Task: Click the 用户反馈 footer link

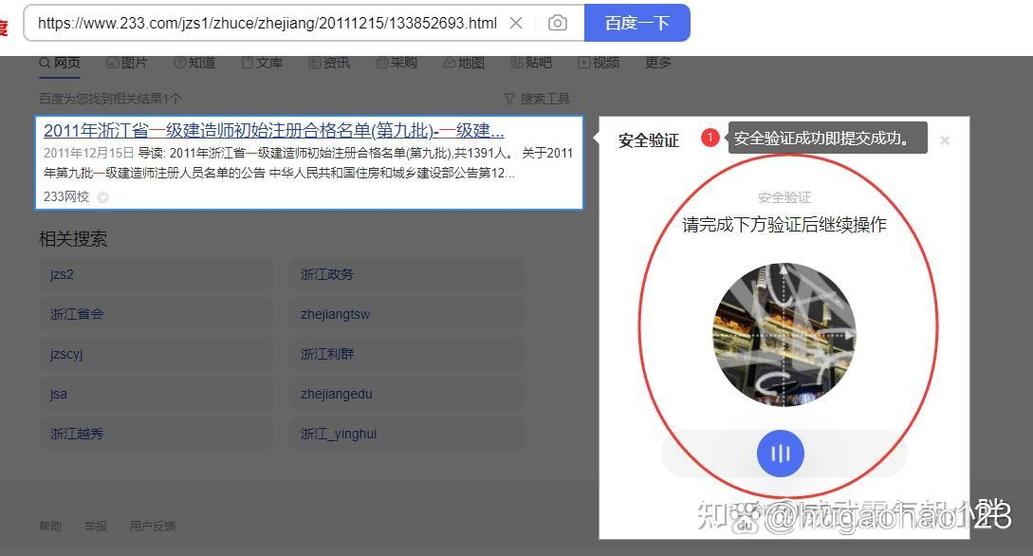Action: click(x=153, y=526)
